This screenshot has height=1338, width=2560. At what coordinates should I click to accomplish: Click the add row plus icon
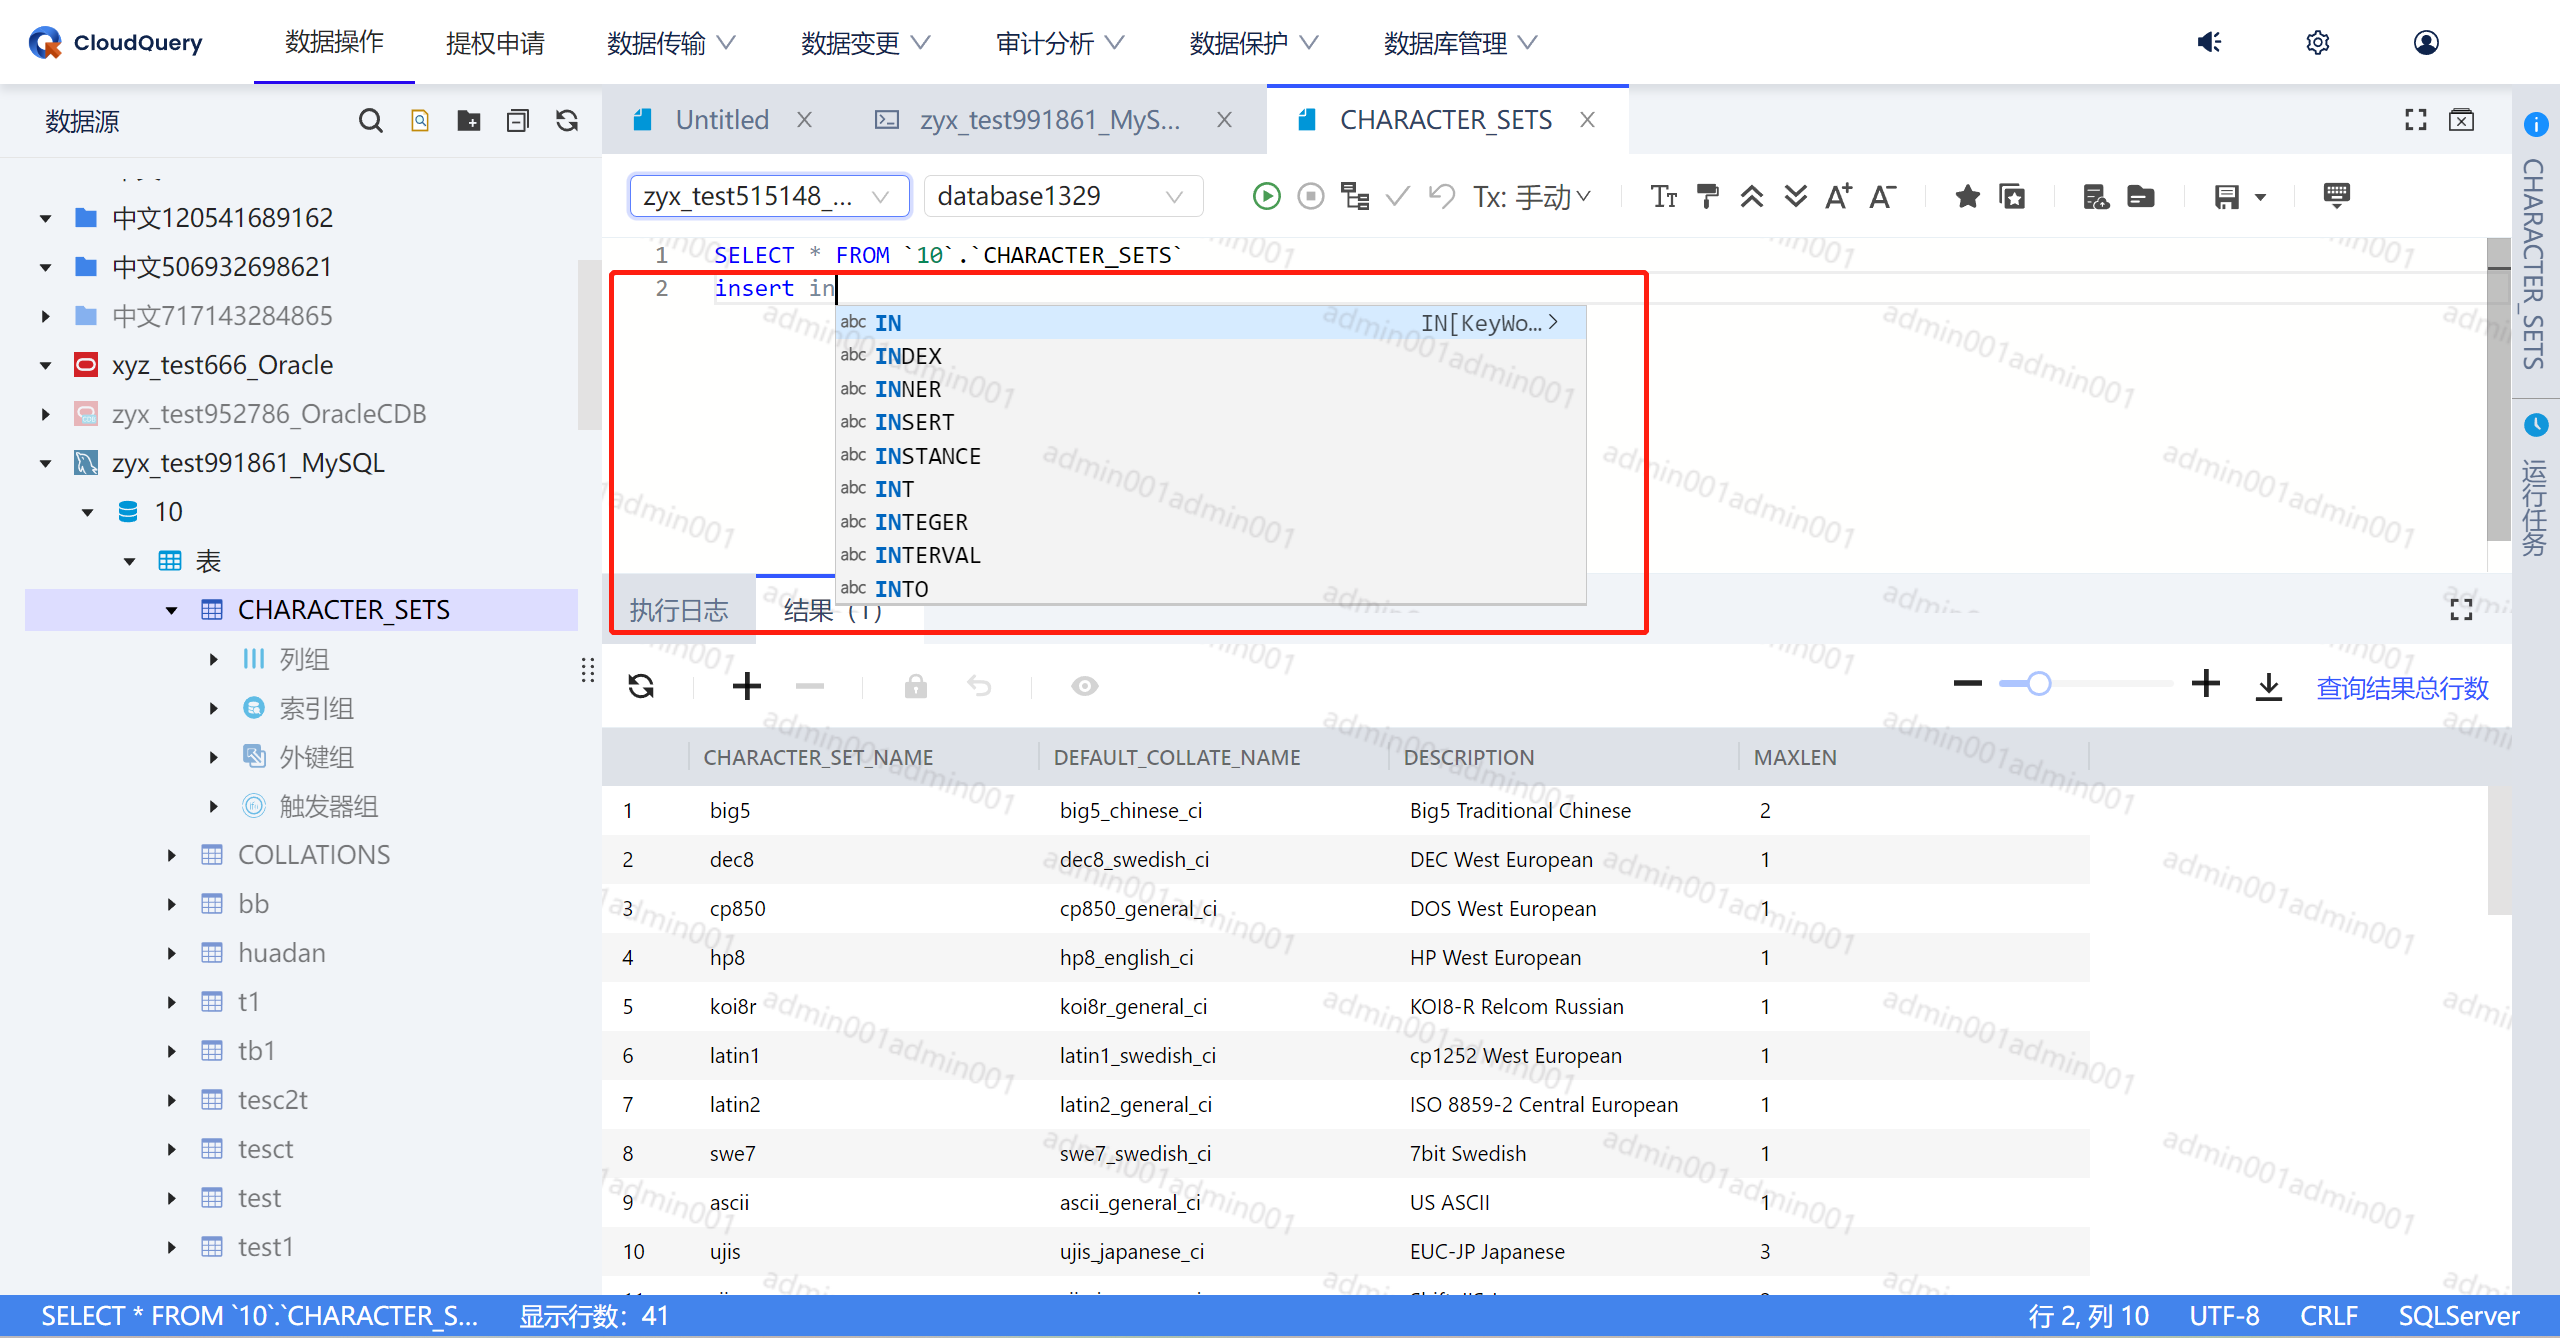(746, 686)
